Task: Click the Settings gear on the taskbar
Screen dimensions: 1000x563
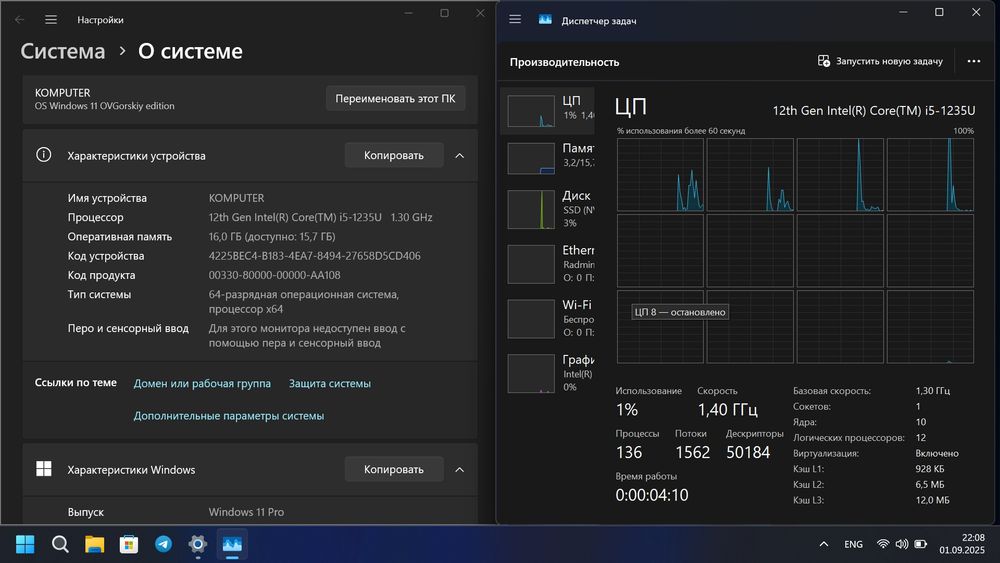Action: tap(198, 544)
